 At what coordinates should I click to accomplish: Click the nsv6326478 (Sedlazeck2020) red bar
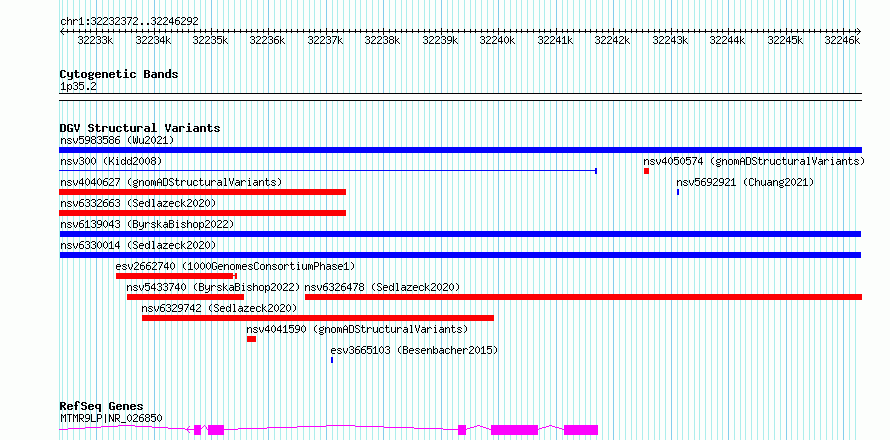click(x=583, y=297)
